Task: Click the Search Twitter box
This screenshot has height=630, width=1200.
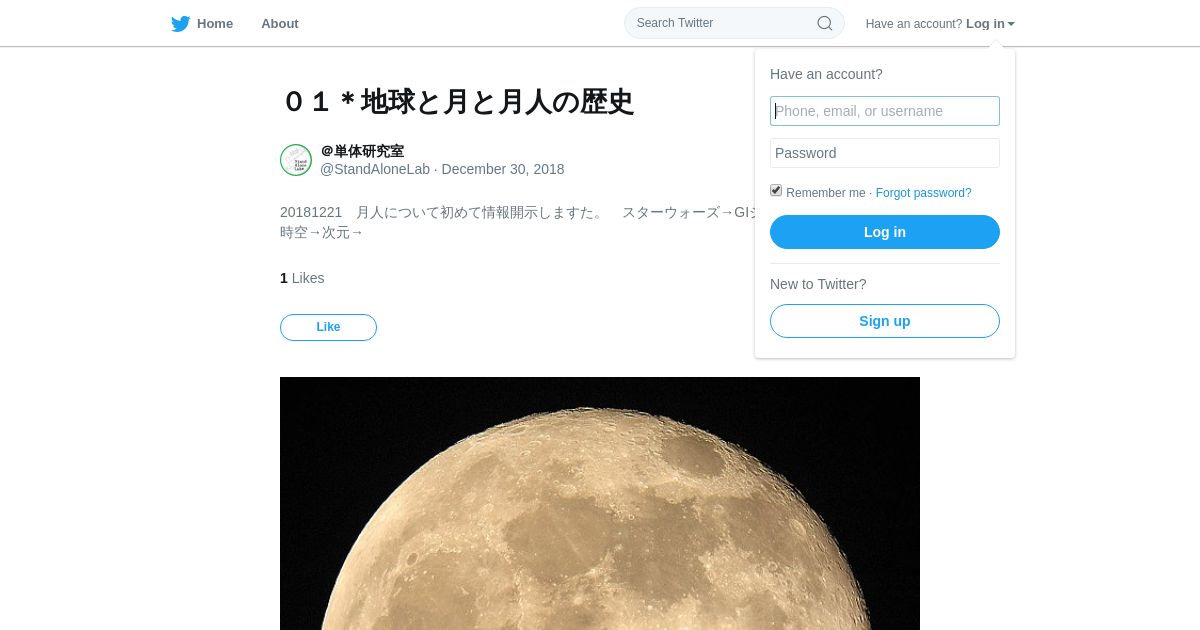Action: (735, 23)
